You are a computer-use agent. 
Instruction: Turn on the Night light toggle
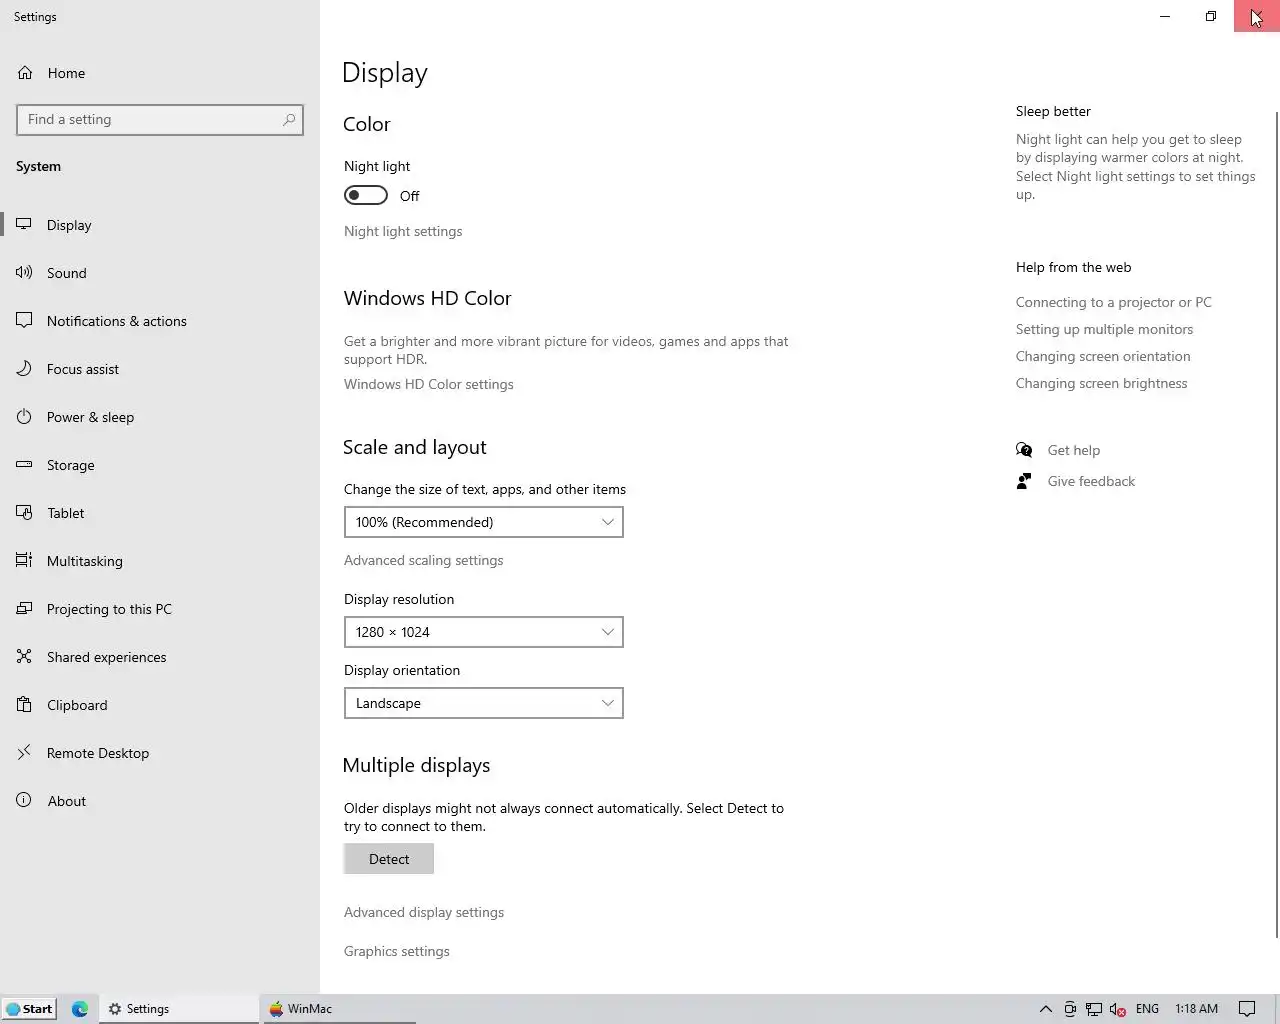(x=366, y=195)
